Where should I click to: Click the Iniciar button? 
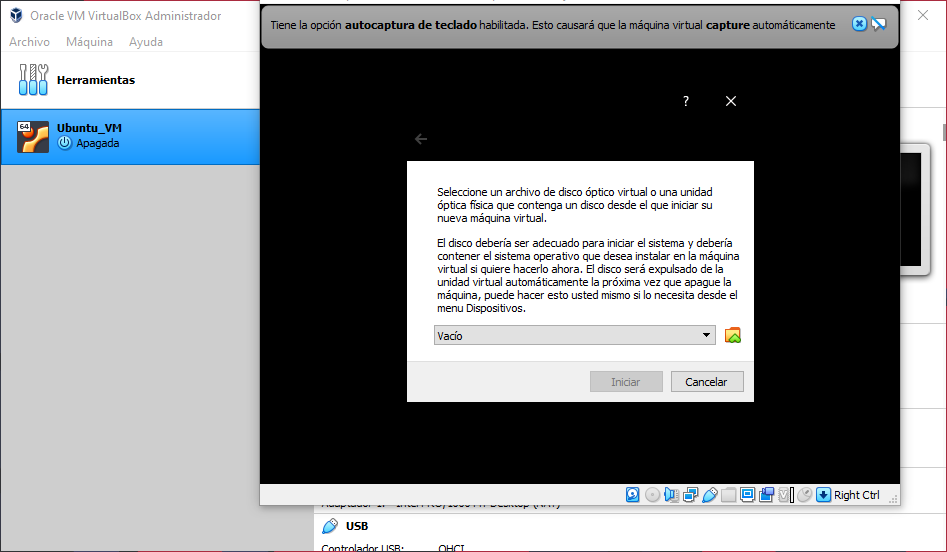click(626, 382)
